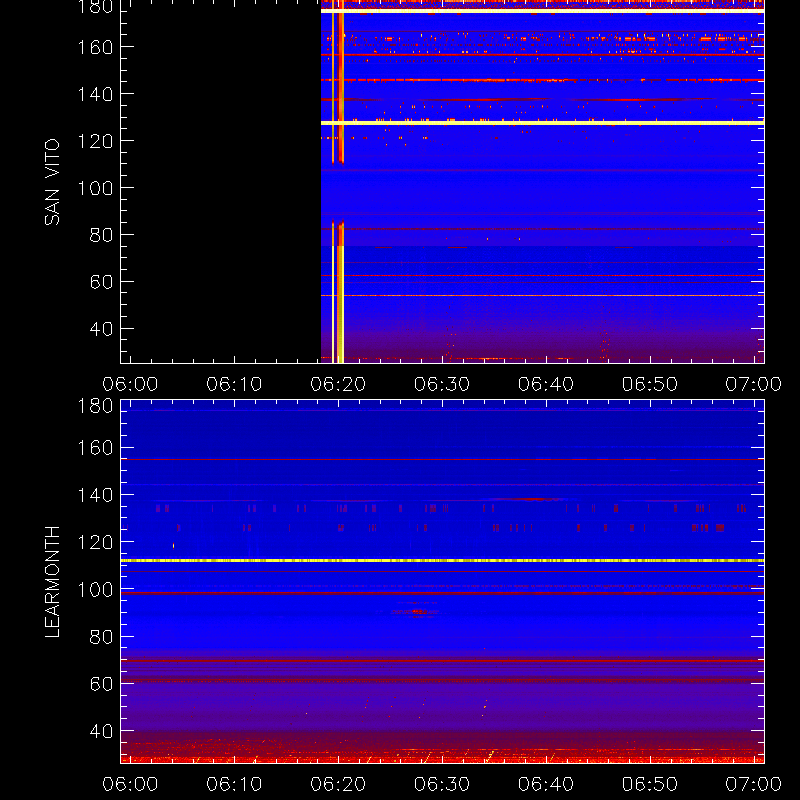800x800 pixels.
Task: Click 06:40 time label under San Vito plot
Action: point(546,384)
